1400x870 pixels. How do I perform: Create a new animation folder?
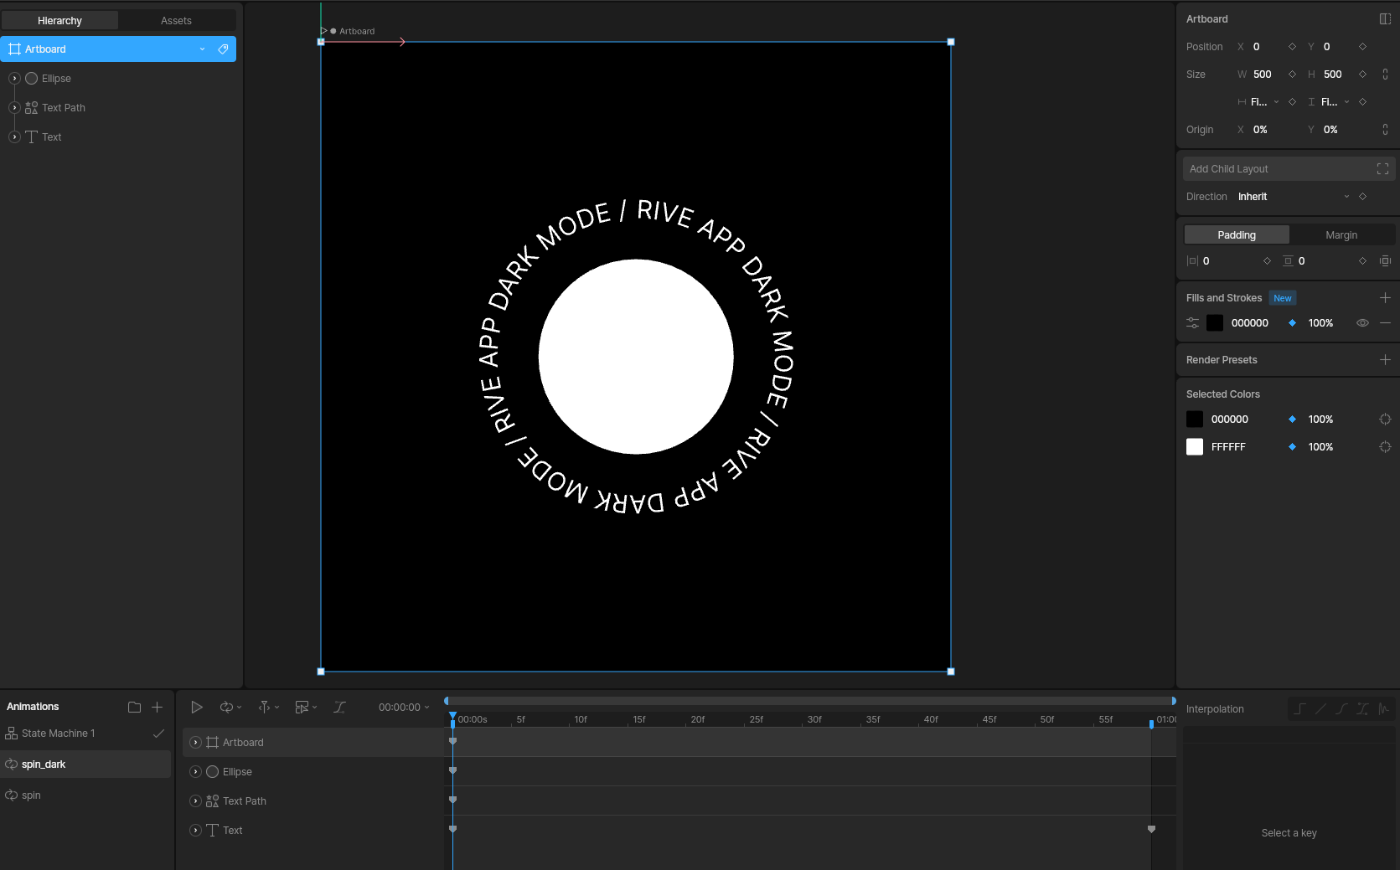pyautogui.click(x=134, y=707)
